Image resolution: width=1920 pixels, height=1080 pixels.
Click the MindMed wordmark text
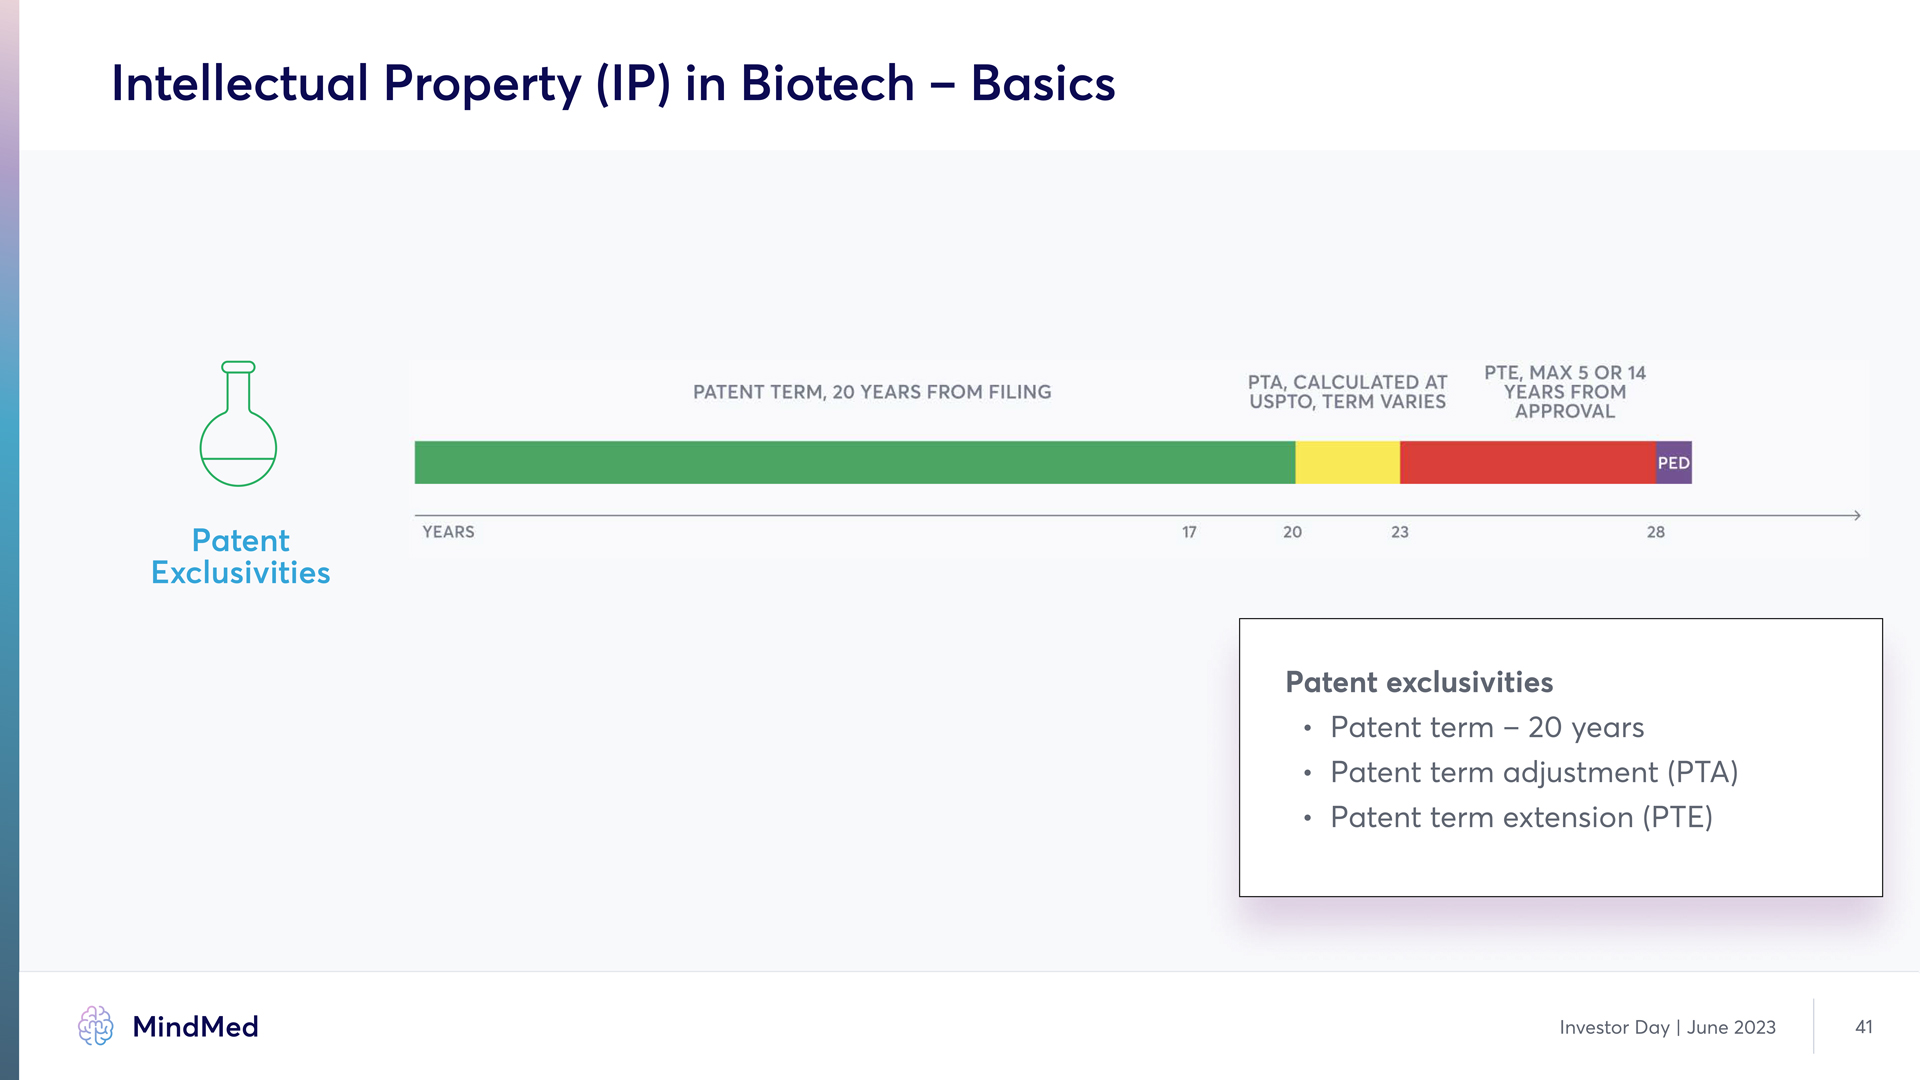click(195, 1027)
